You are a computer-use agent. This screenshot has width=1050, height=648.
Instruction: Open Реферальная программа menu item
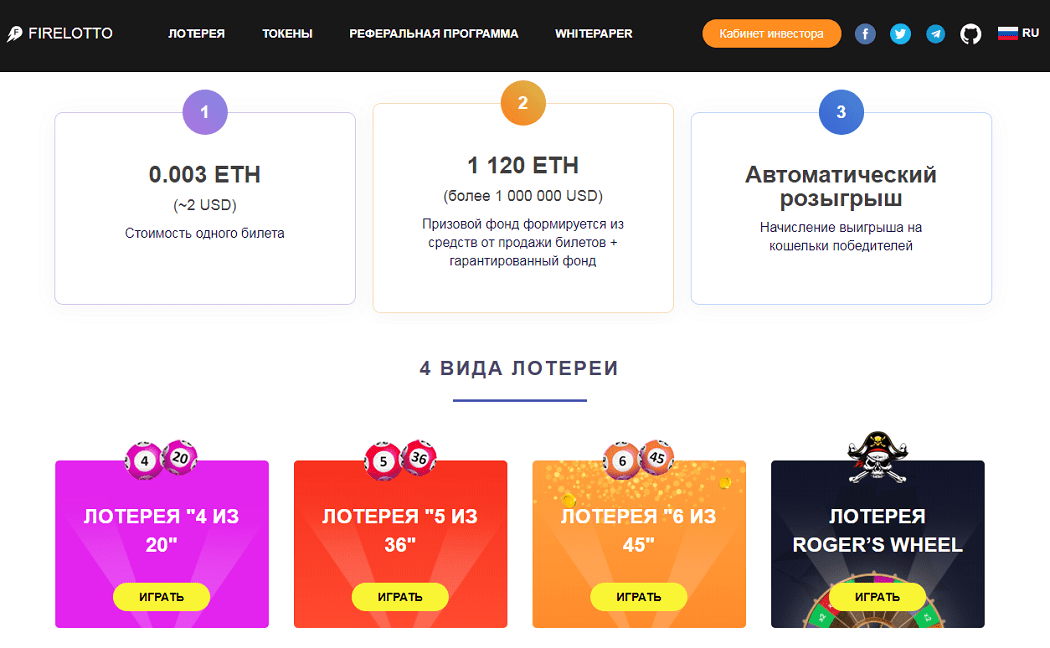(x=434, y=33)
